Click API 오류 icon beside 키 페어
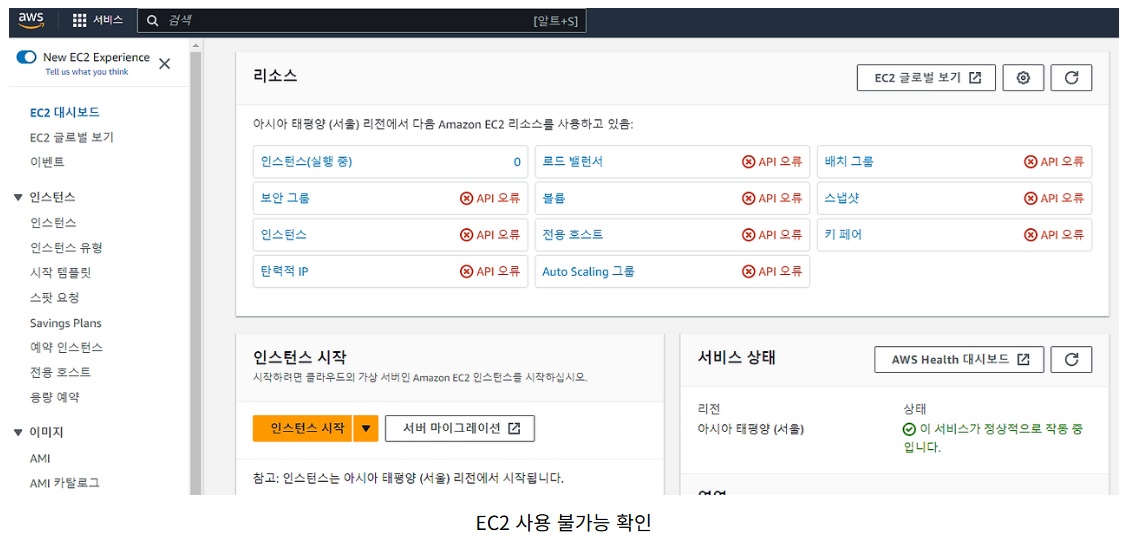1124x540 pixels. coord(1031,235)
